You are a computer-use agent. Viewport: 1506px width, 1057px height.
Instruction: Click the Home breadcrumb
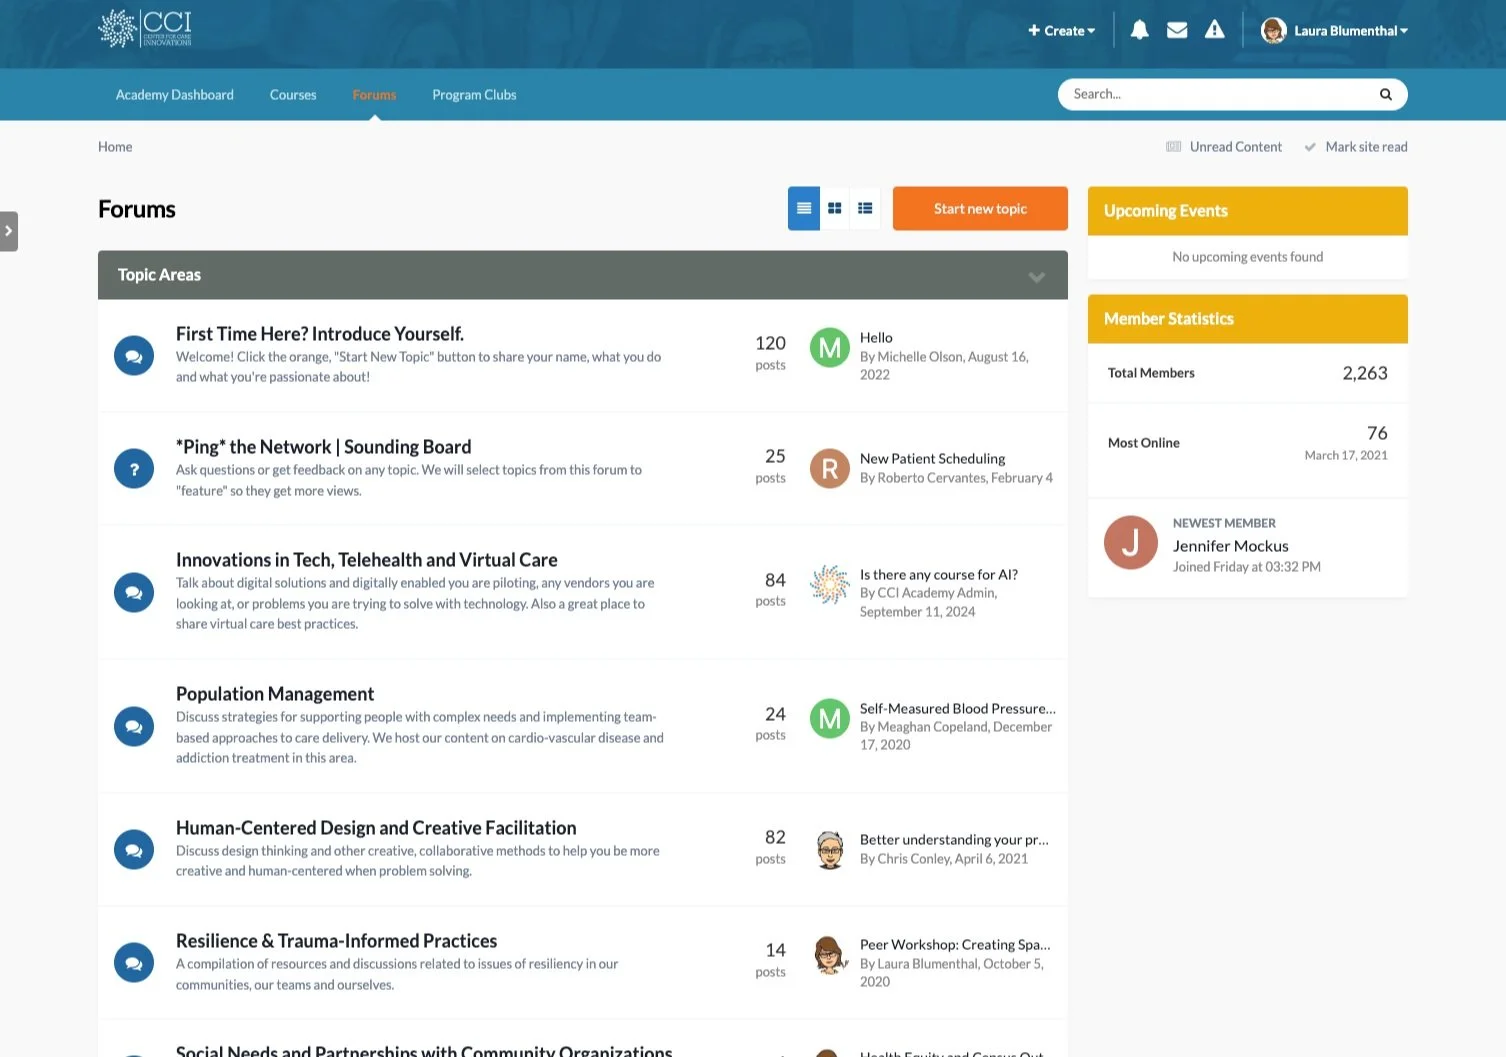[x=115, y=147]
